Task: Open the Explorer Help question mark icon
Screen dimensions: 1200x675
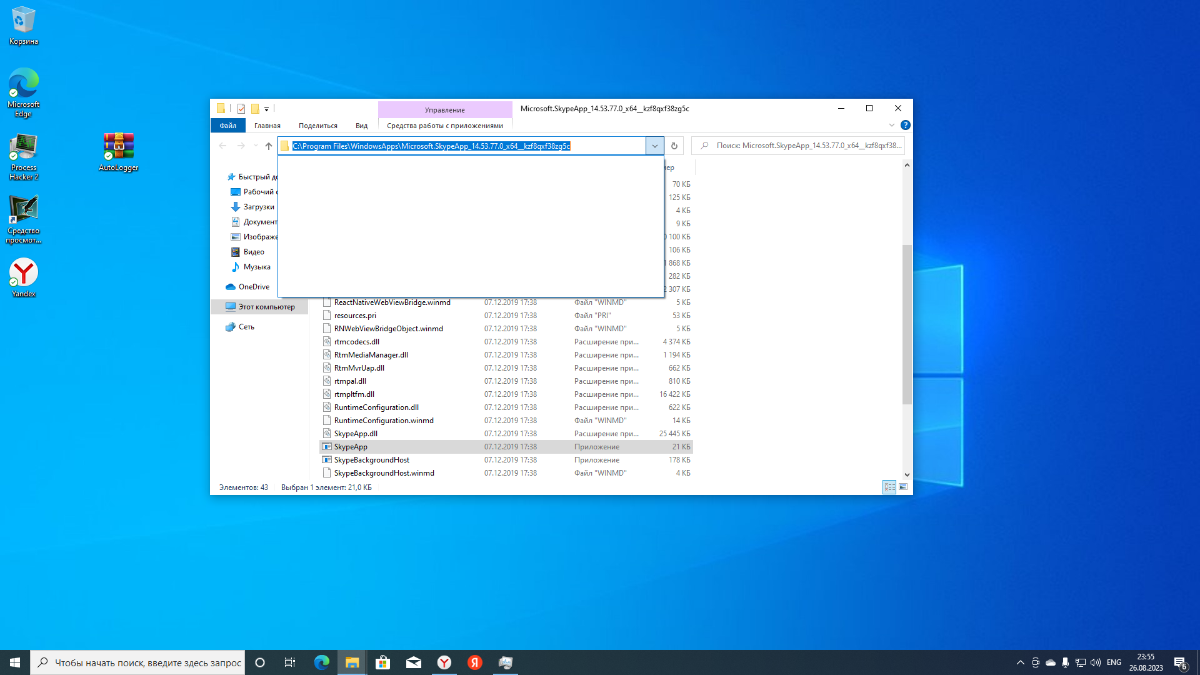Action: (x=905, y=125)
